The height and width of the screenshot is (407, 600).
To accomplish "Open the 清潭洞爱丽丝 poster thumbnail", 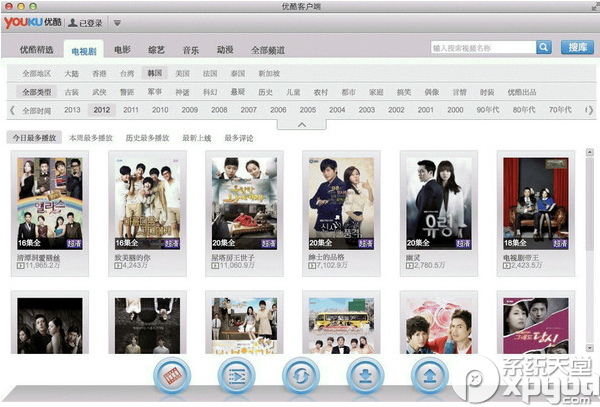I will click(x=50, y=204).
